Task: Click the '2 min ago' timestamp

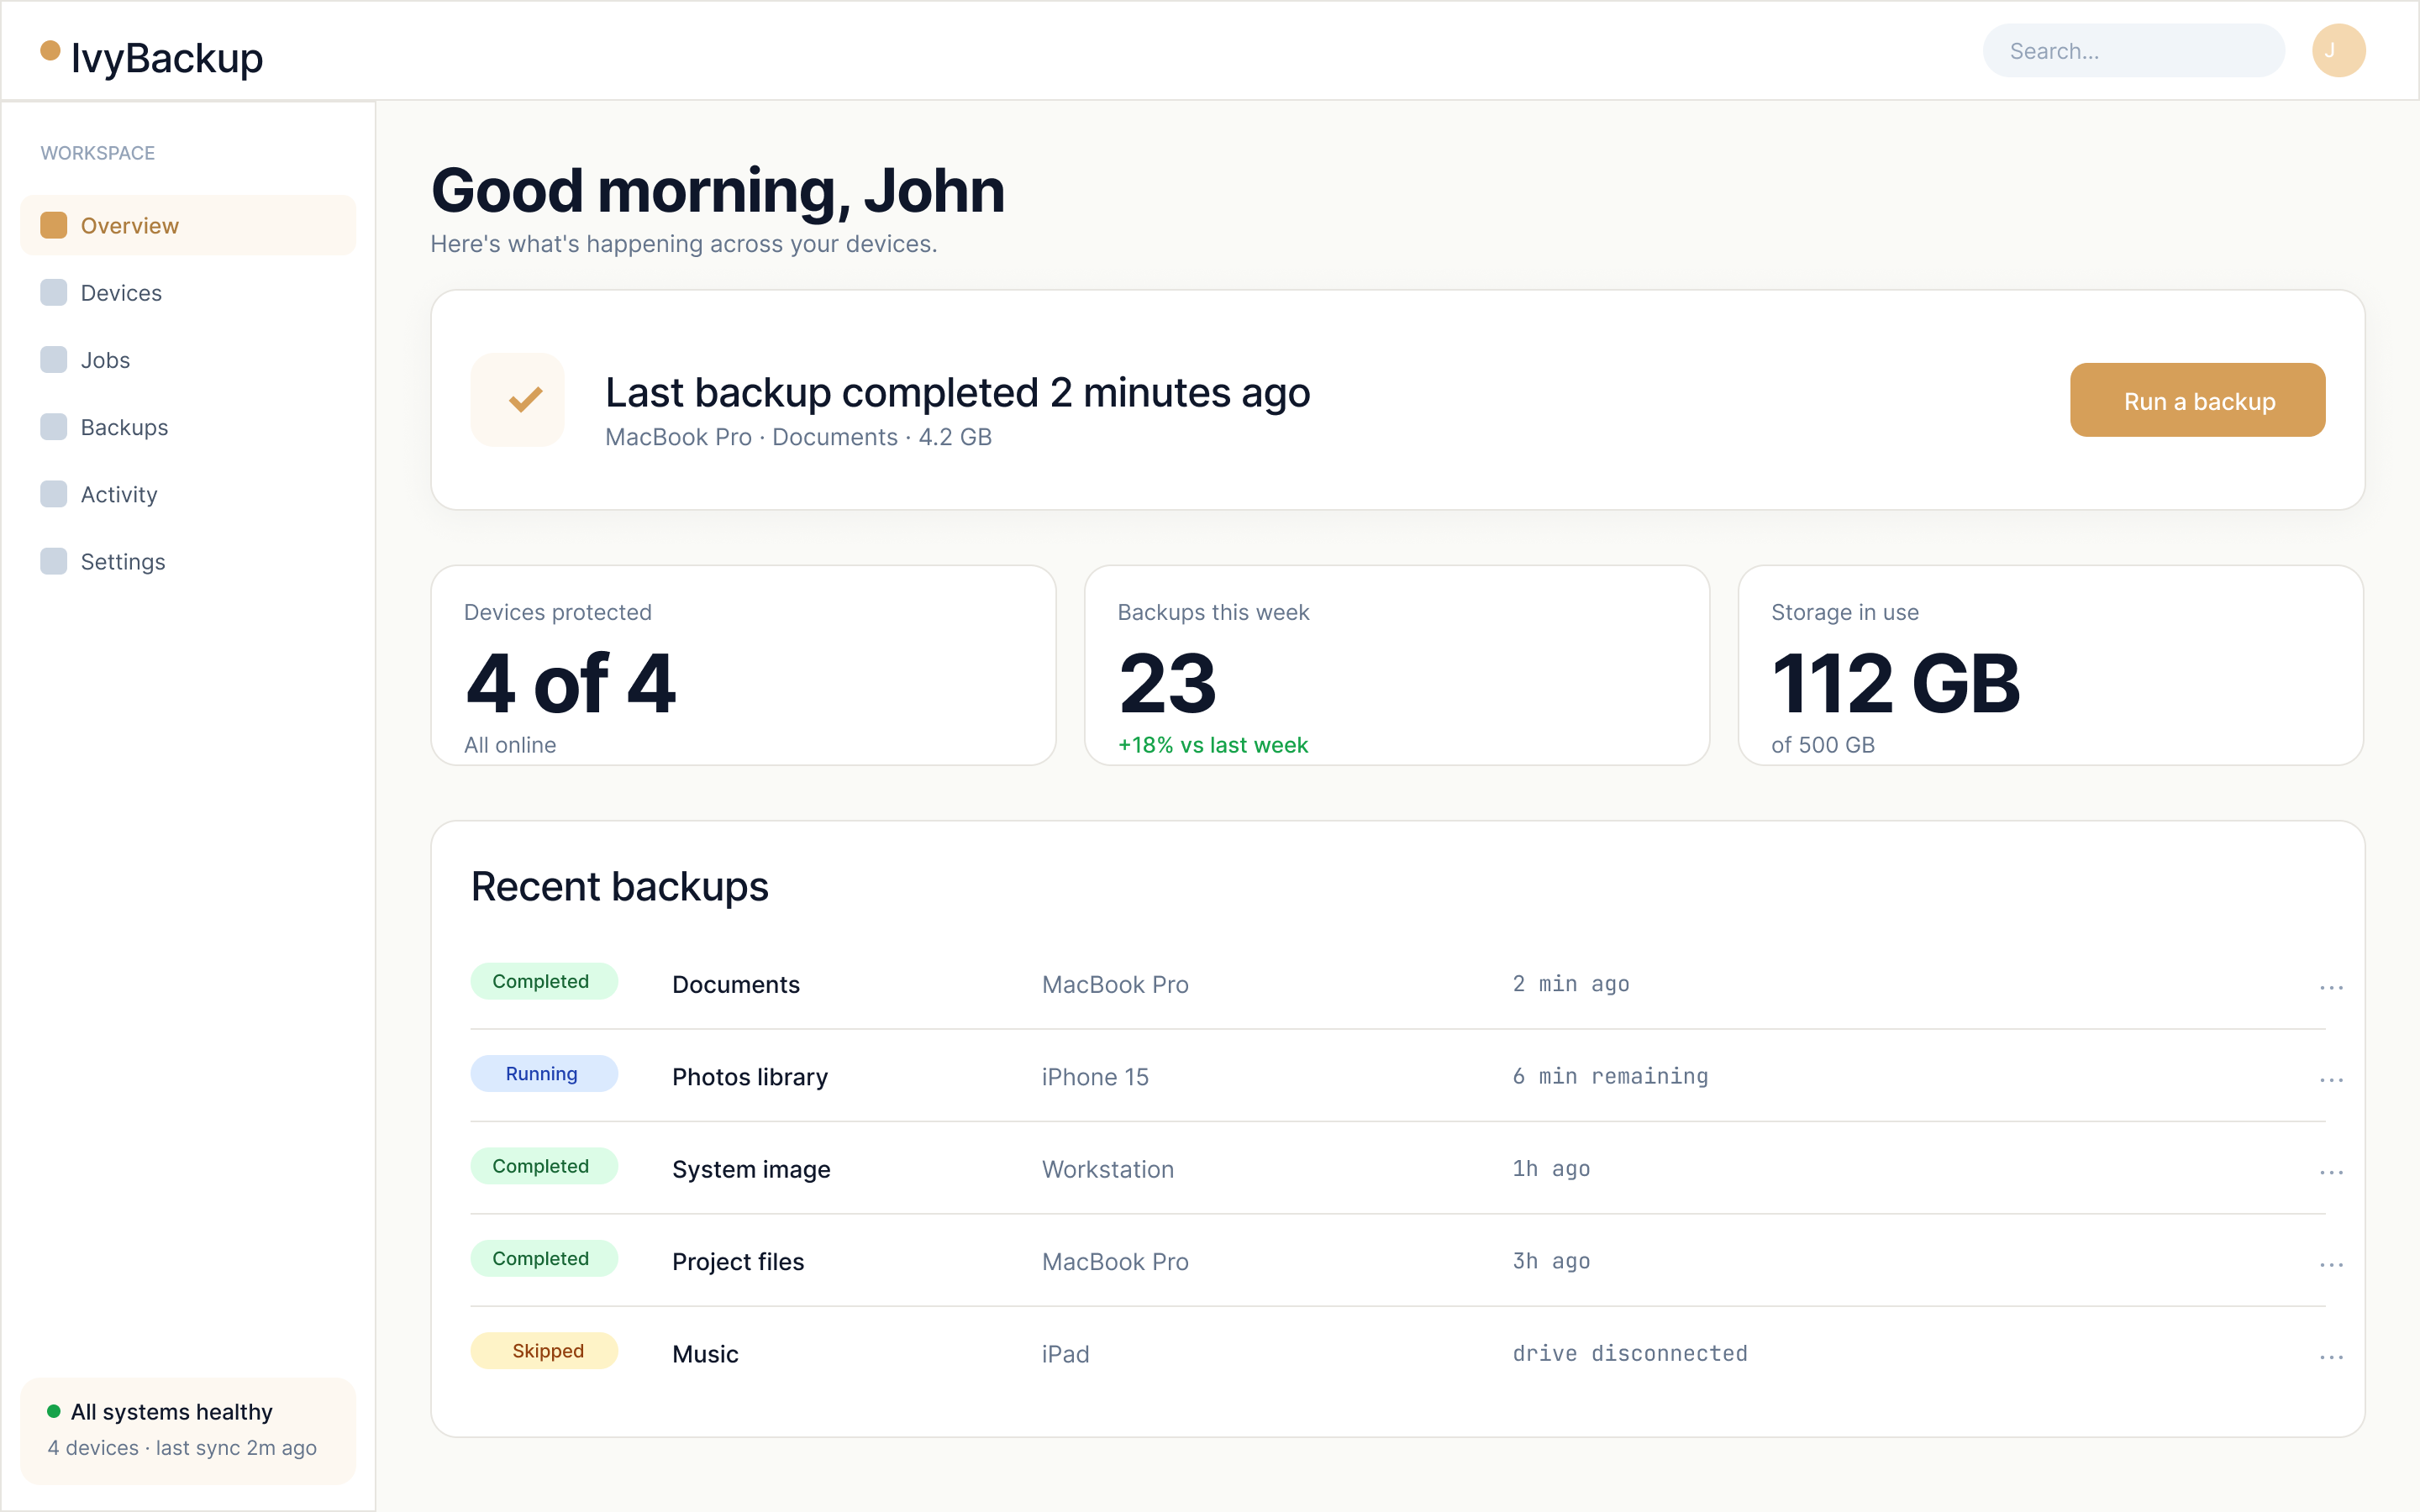Action: click(x=1571, y=984)
